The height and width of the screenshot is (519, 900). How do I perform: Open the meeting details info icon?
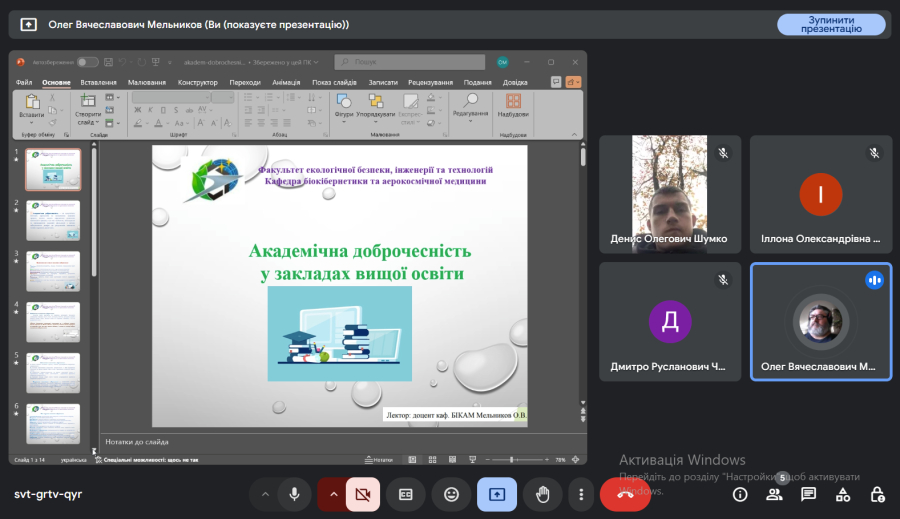pos(740,494)
